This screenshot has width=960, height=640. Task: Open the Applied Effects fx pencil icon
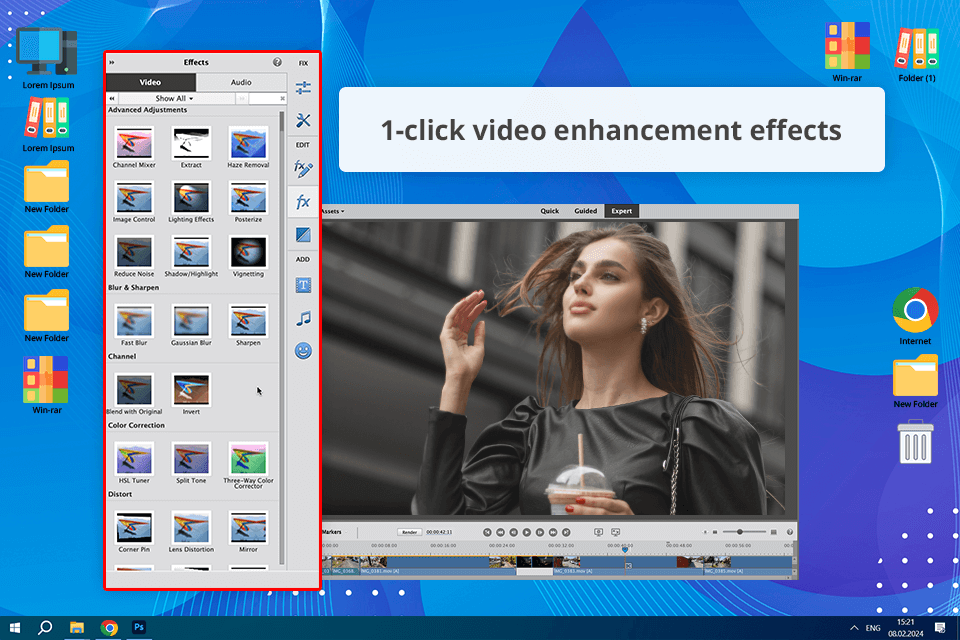point(303,168)
